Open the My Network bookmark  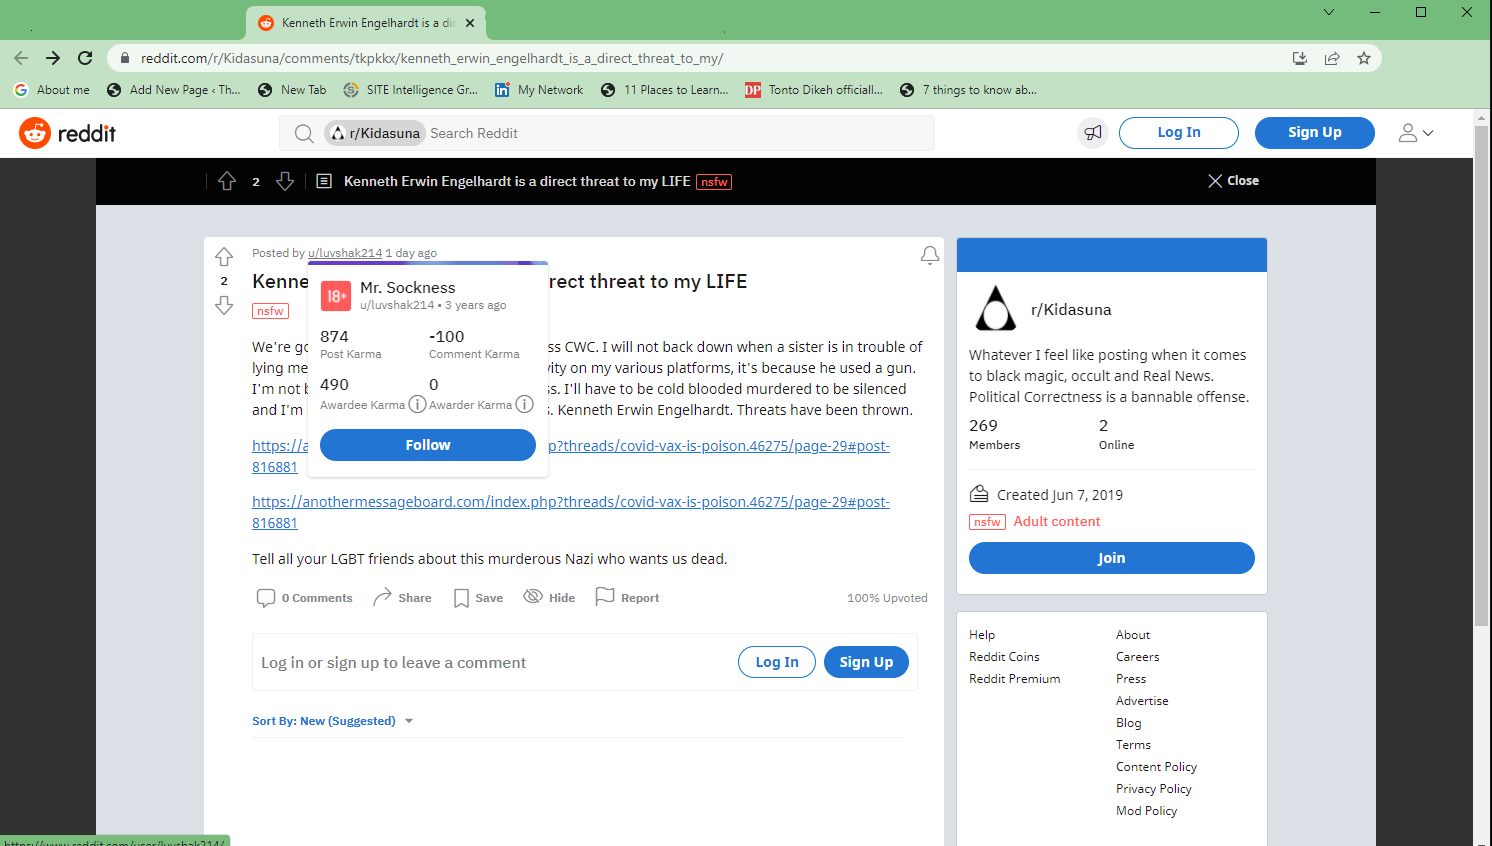[539, 90]
